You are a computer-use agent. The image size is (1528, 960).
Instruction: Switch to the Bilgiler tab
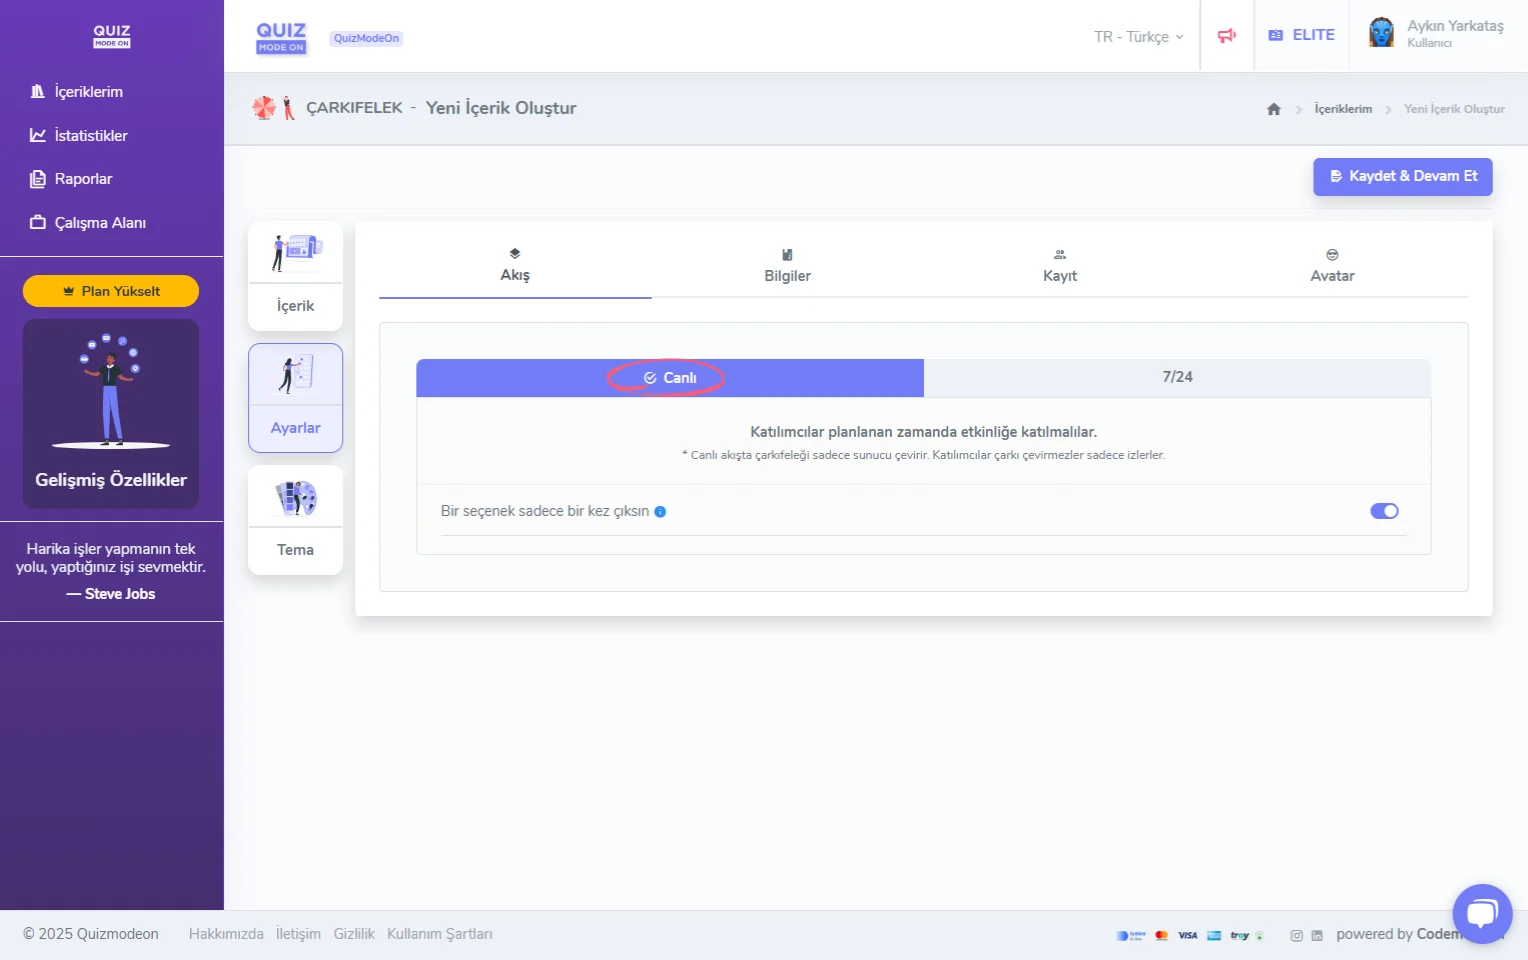pos(787,266)
